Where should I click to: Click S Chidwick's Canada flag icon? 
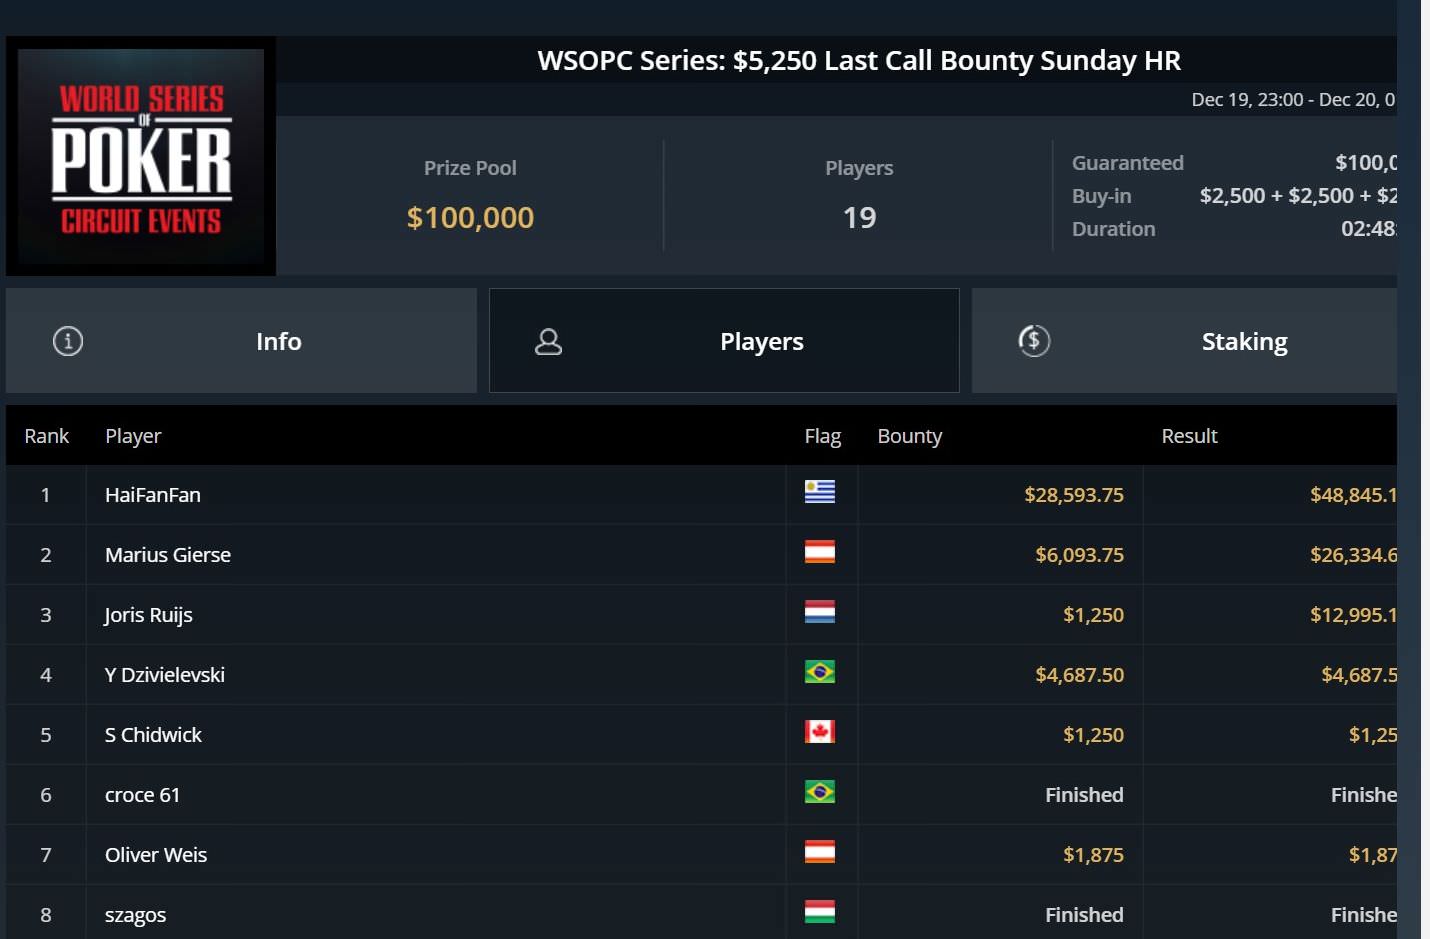coord(820,732)
